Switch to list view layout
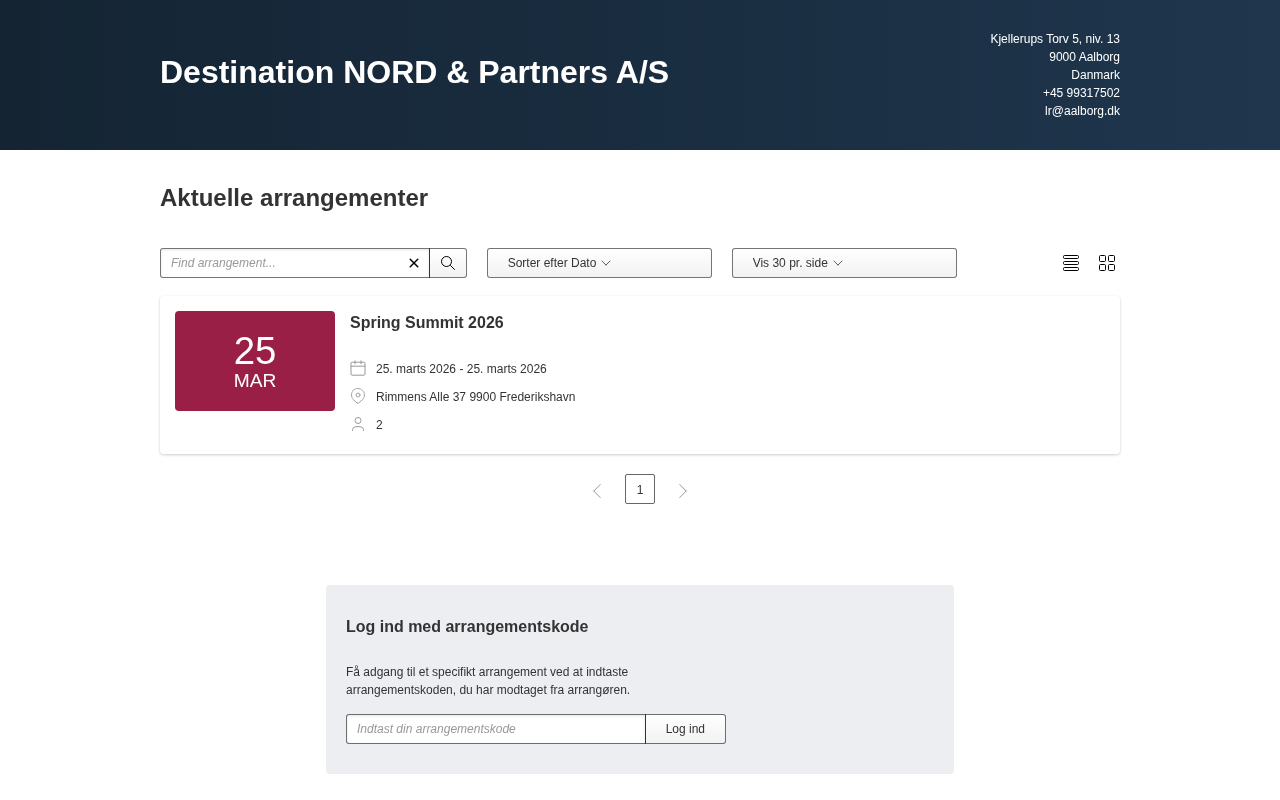This screenshot has height=800, width=1280. point(1071,263)
